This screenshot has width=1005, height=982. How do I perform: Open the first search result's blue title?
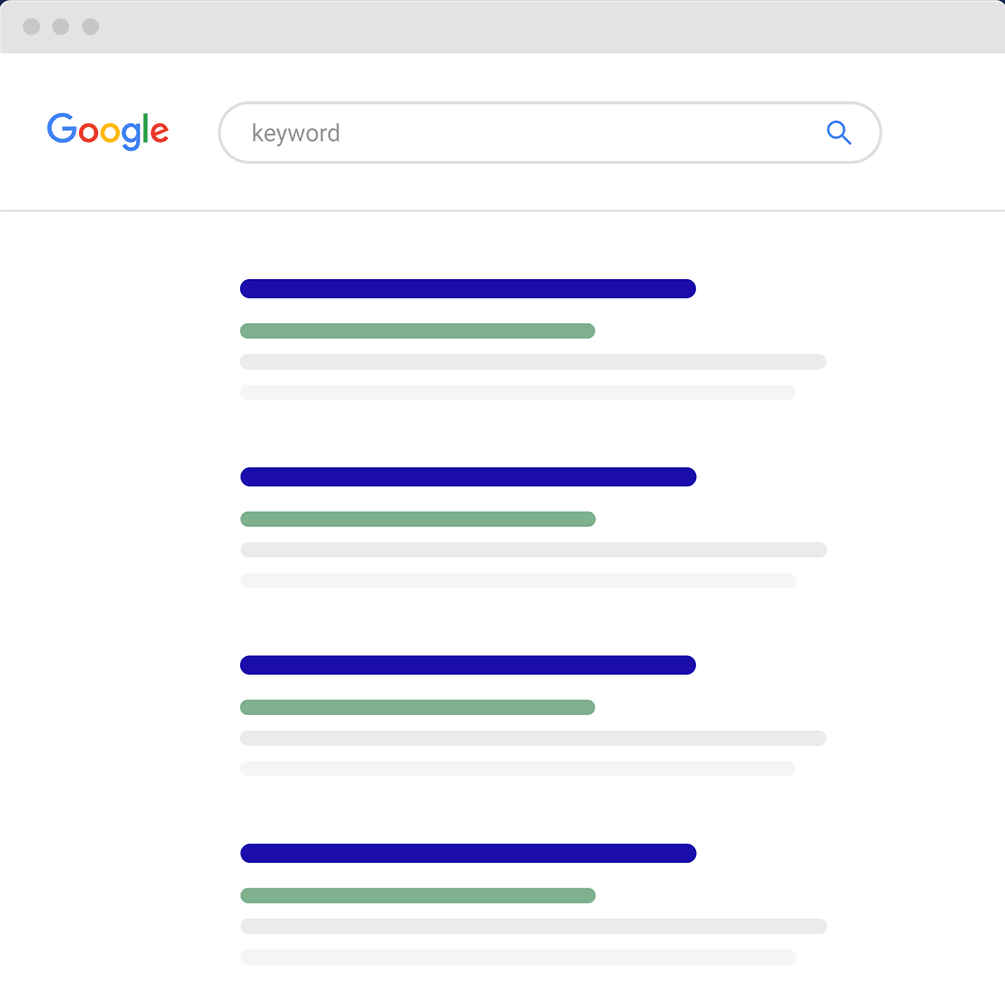pos(467,289)
